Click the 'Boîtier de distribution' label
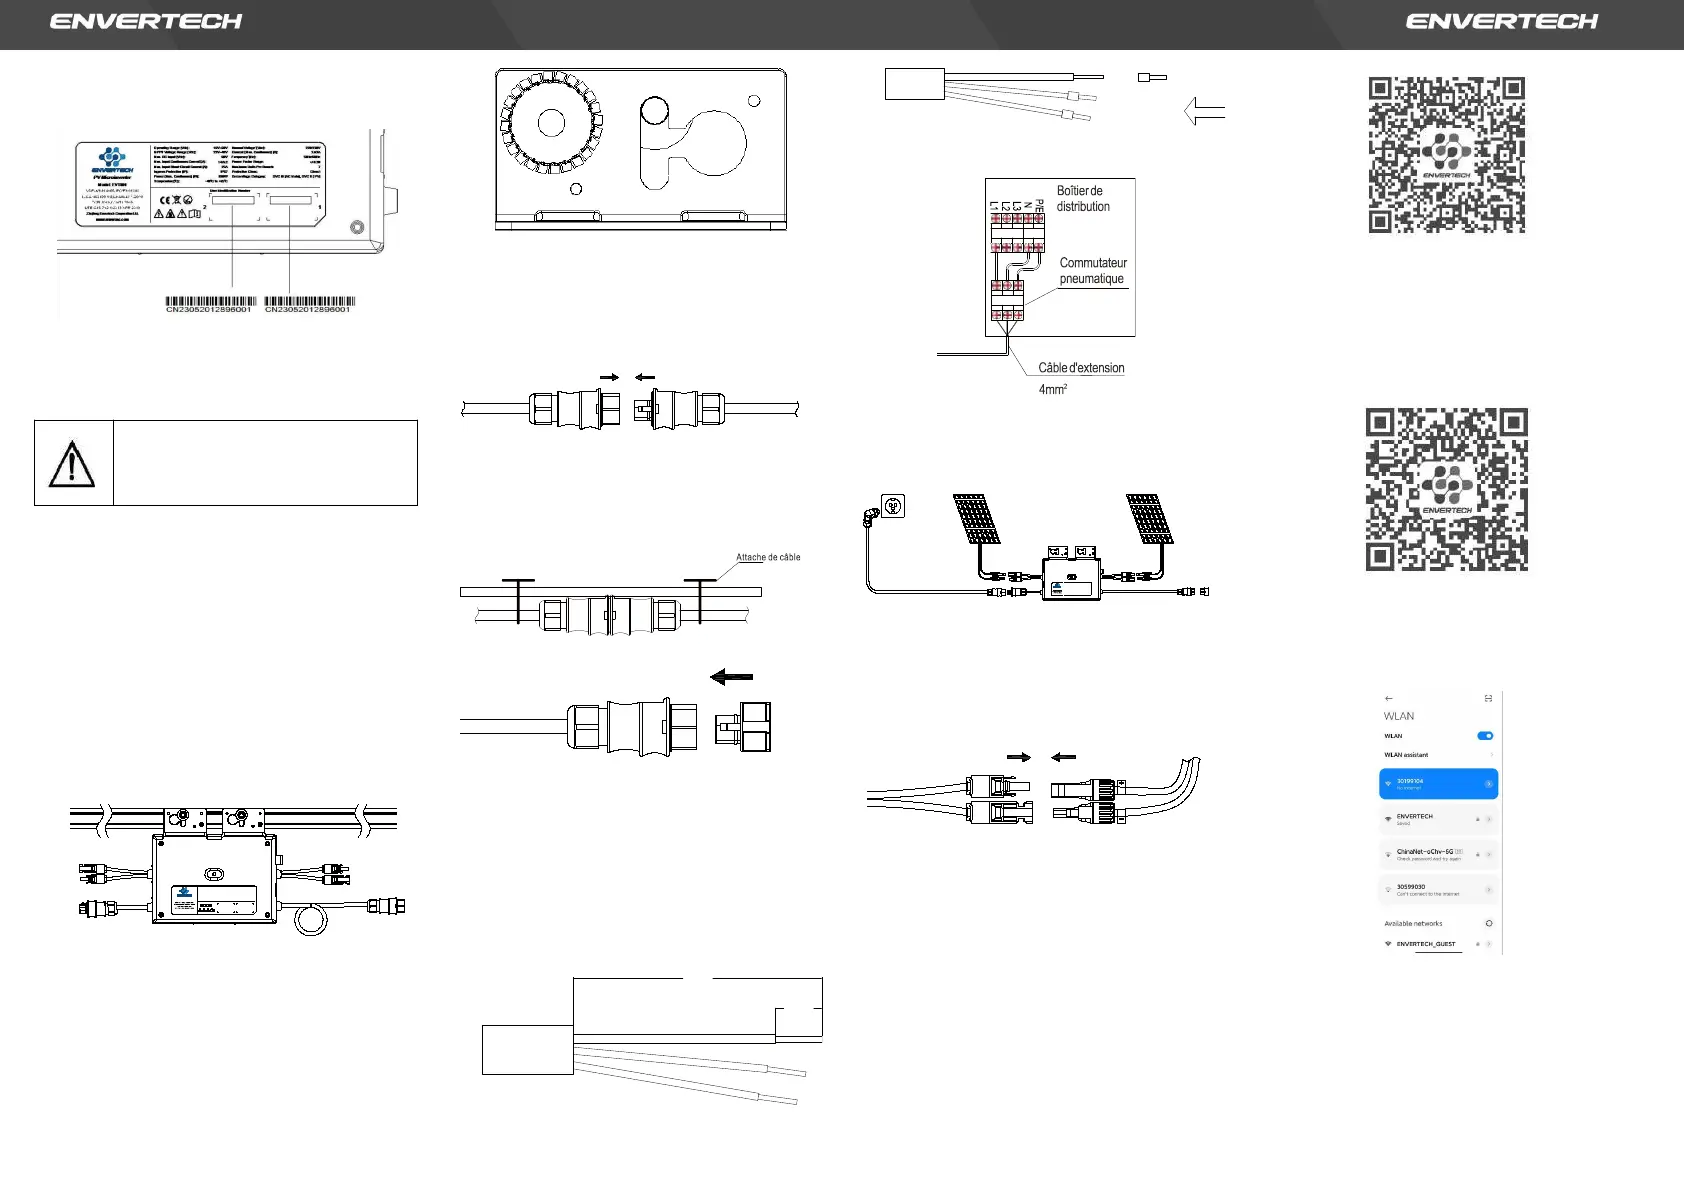Viewport: 1684px width, 1191px height. point(1083,198)
